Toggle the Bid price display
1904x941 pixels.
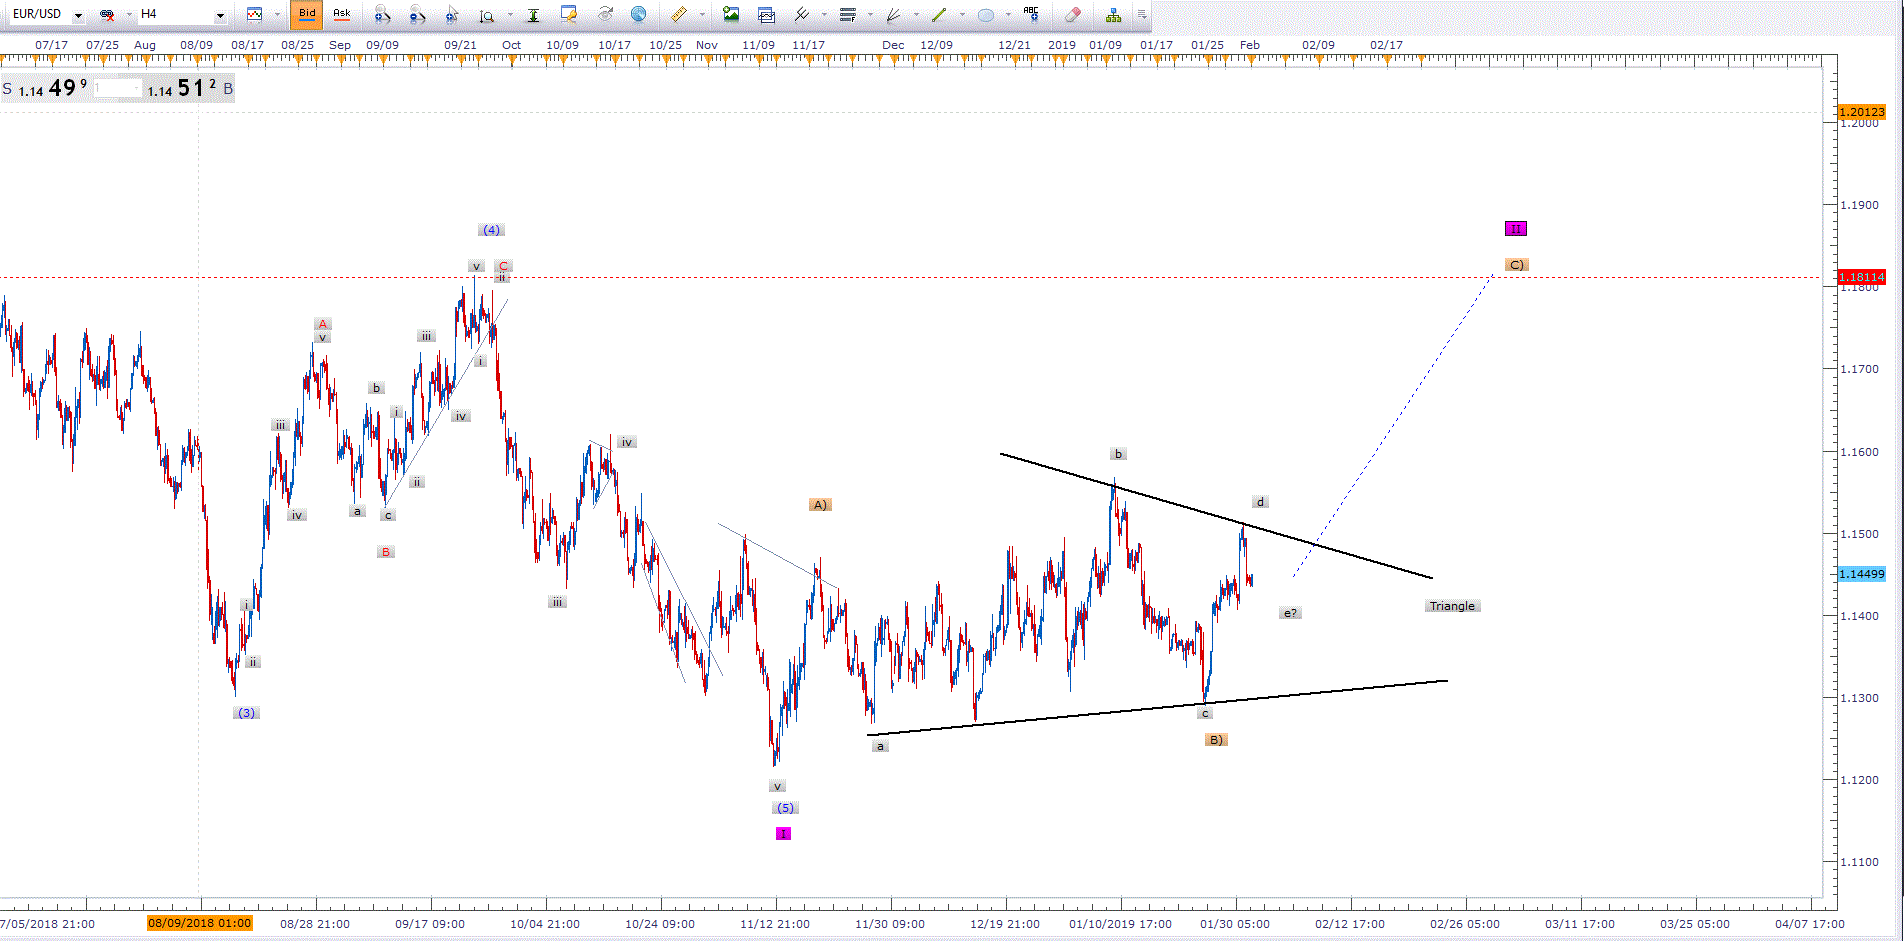point(307,15)
